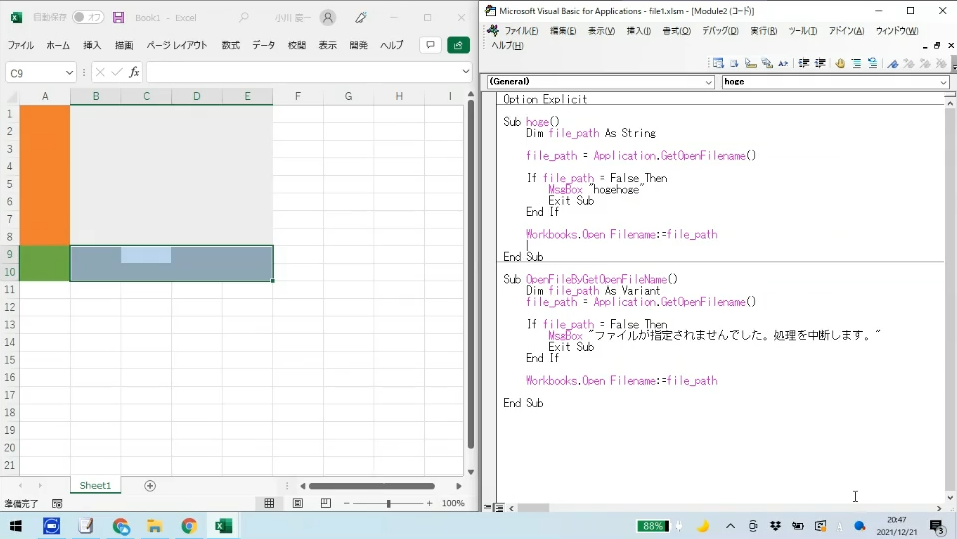
Task: Click the Excel formula bar input field
Action: click(x=305, y=72)
